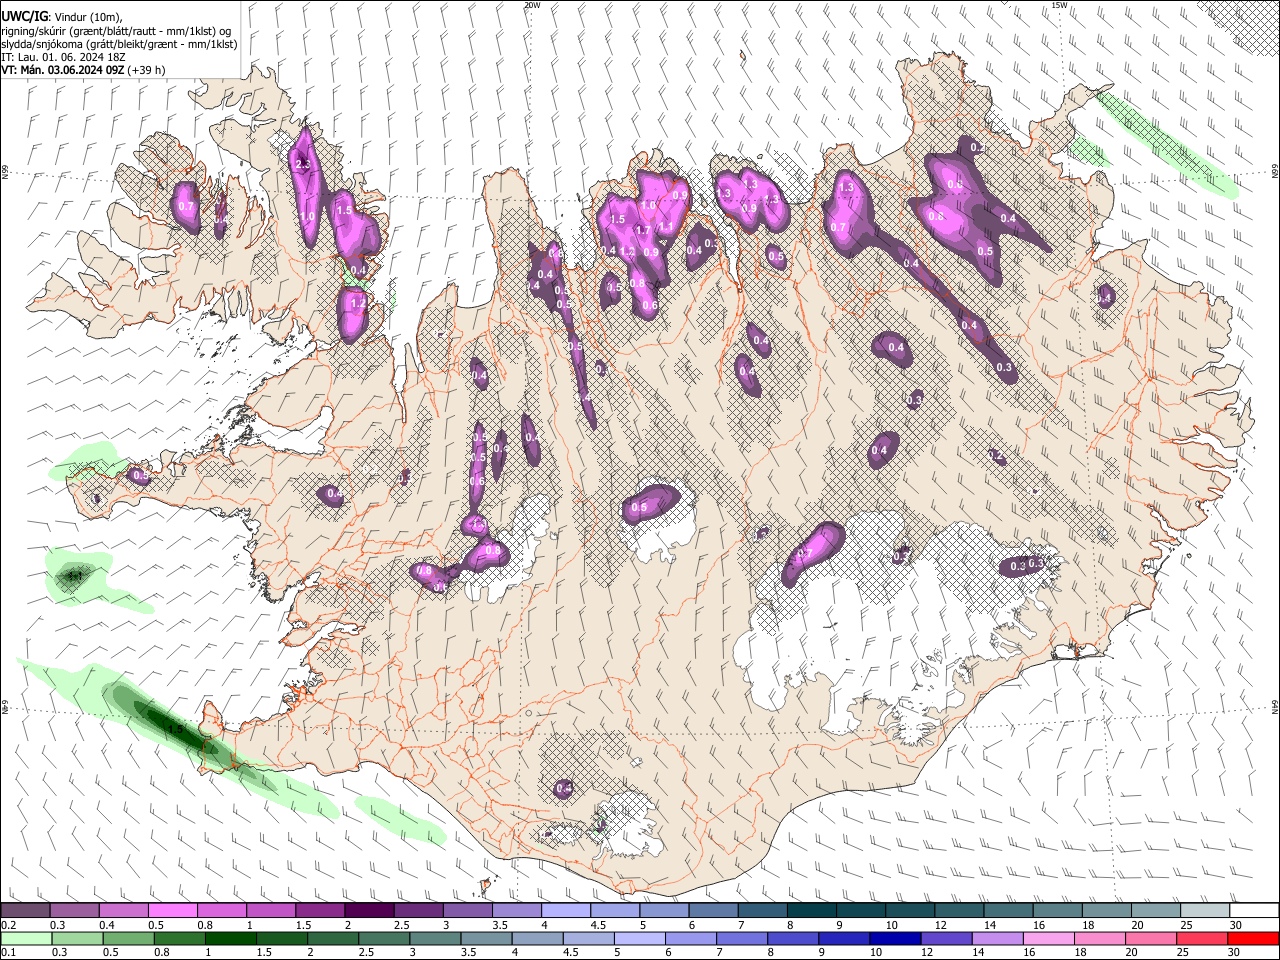Click the darkest purple 2 snow swatch
The height and width of the screenshot is (960, 1280).
click(369, 911)
